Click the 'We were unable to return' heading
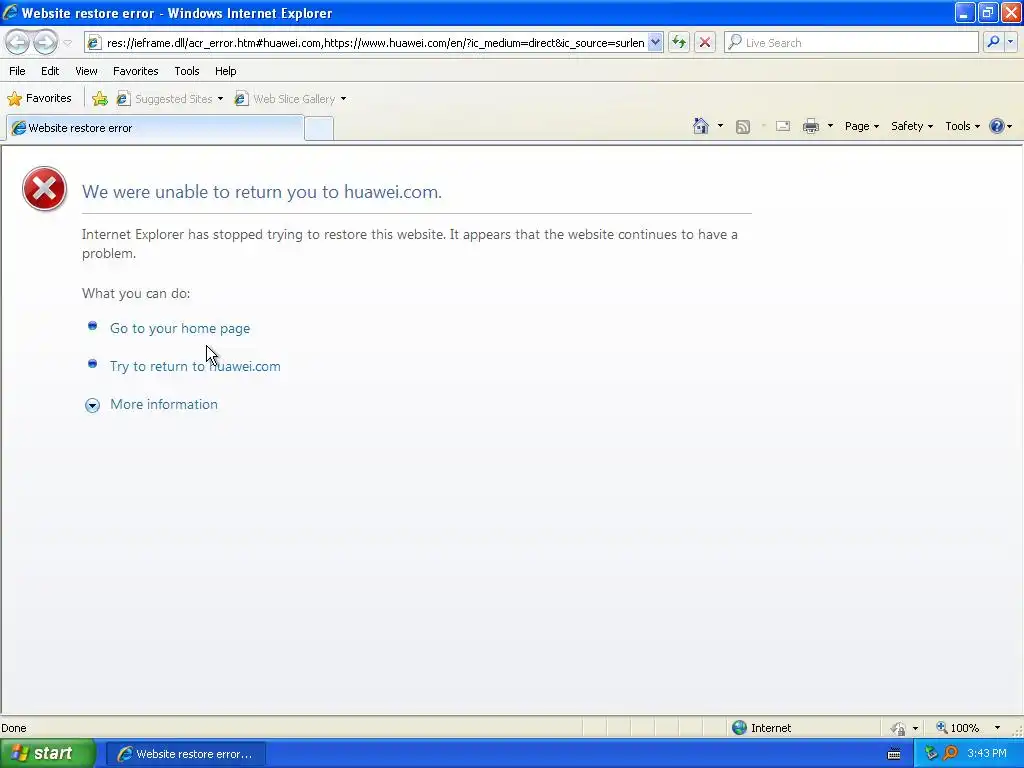 pos(262,192)
